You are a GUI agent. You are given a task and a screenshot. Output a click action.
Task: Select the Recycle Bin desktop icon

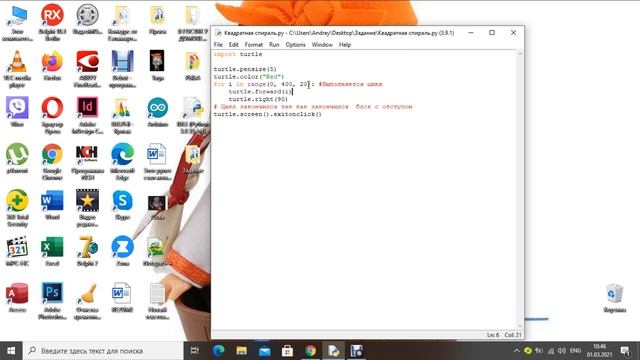(x=615, y=298)
